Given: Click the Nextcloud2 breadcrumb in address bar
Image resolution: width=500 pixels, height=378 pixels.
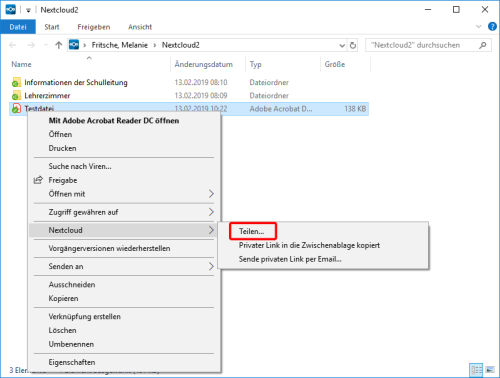Looking at the screenshot, I should coord(181,45).
